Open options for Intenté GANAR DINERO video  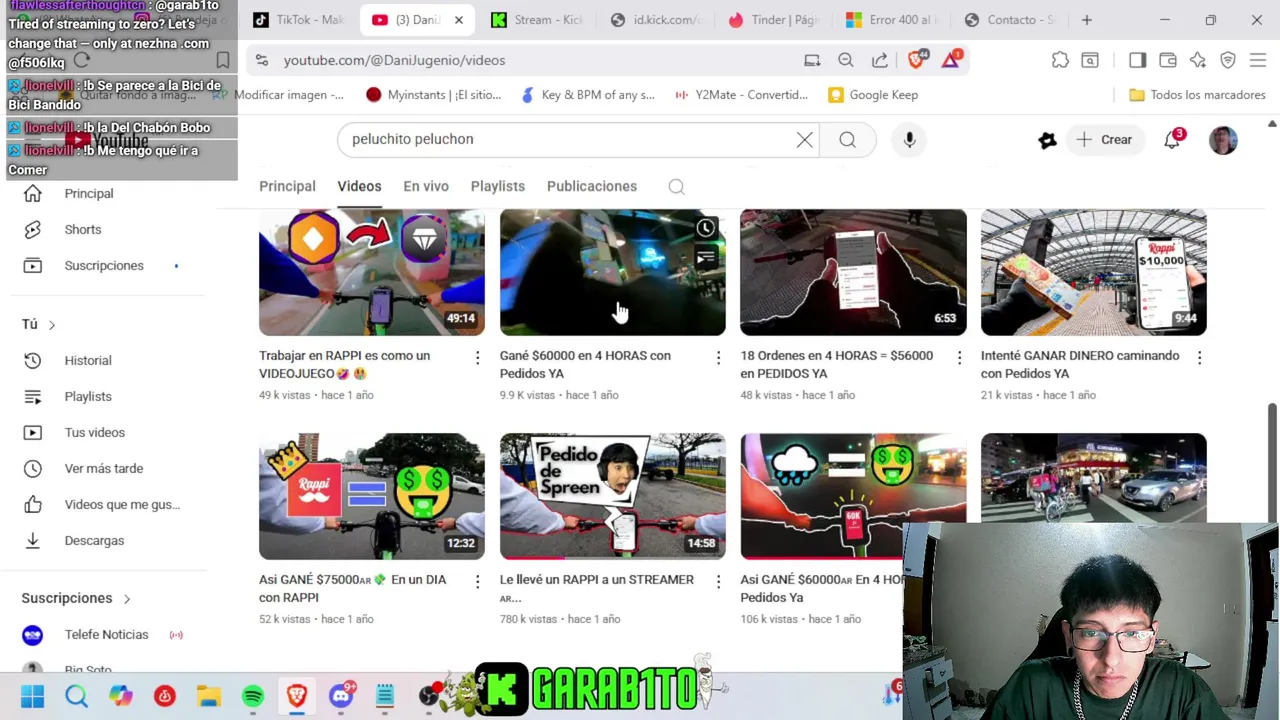pyautogui.click(x=1199, y=357)
